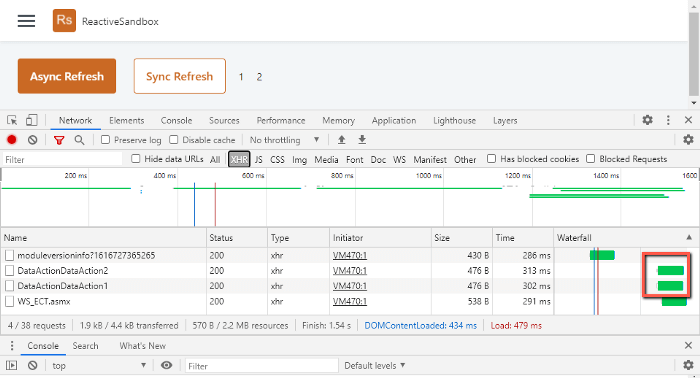Switch to Elements tab
Image resolution: width=700 pixels, height=378 pixels.
tap(127, 120)
